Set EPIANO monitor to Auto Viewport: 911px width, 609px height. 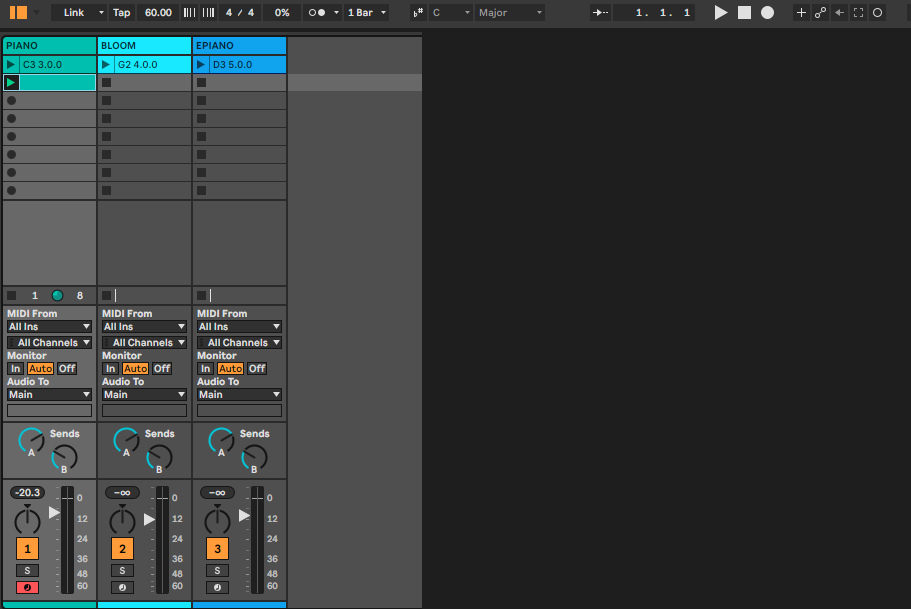point(231,368)
